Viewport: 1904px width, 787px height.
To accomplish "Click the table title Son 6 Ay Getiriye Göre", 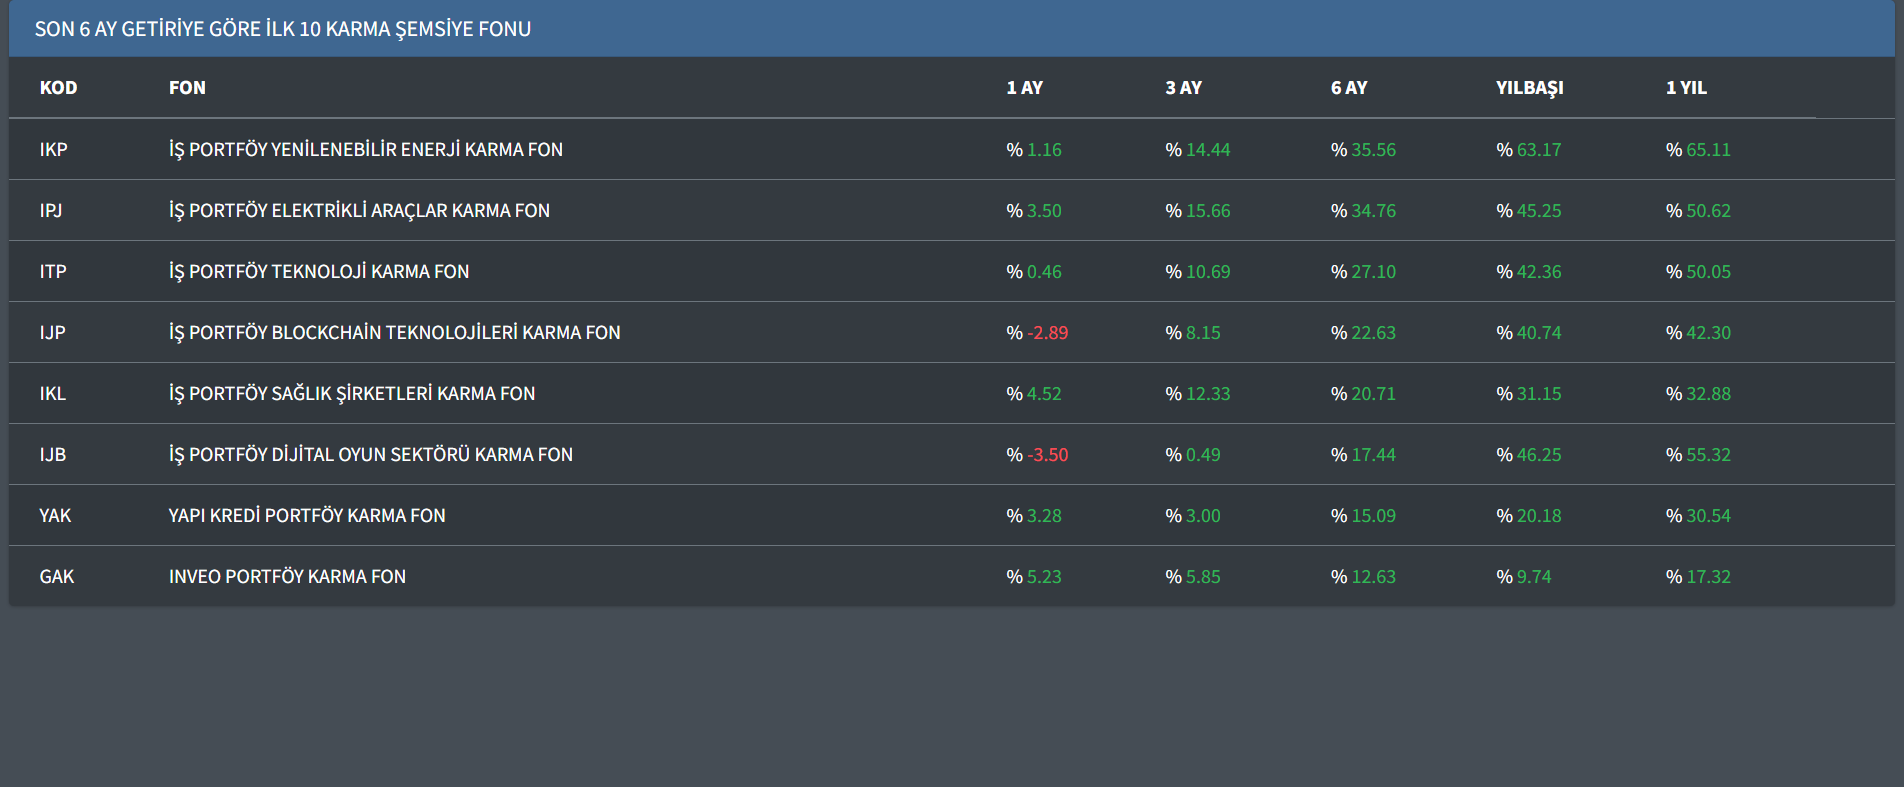I will click(282, 29).
